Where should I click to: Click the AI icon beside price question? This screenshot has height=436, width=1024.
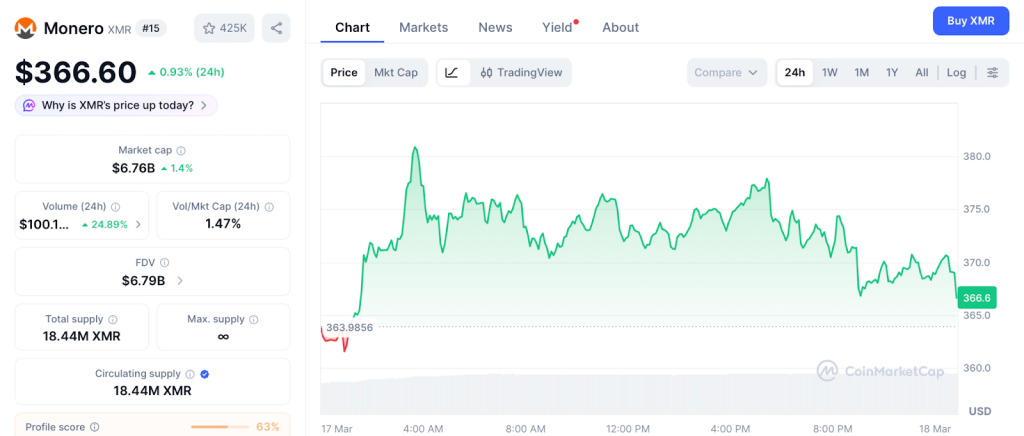pos(29,105)
